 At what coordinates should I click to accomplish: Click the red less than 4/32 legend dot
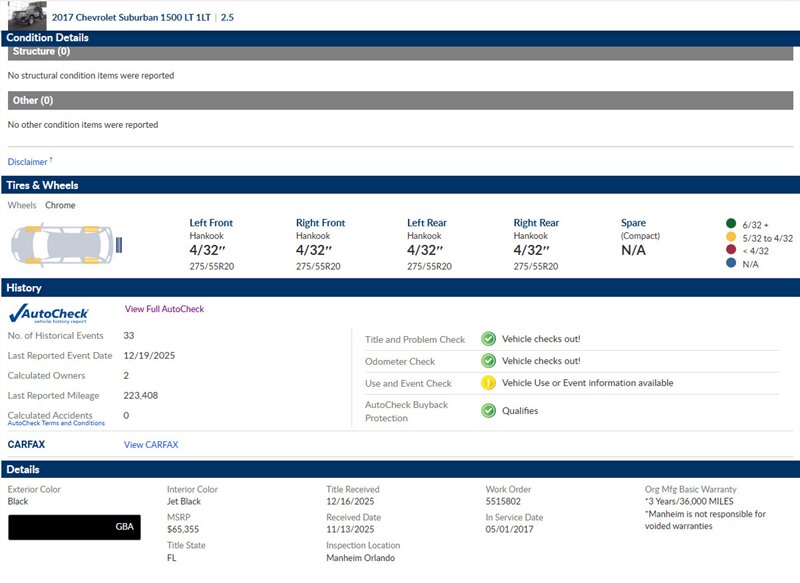click(731, 251)
